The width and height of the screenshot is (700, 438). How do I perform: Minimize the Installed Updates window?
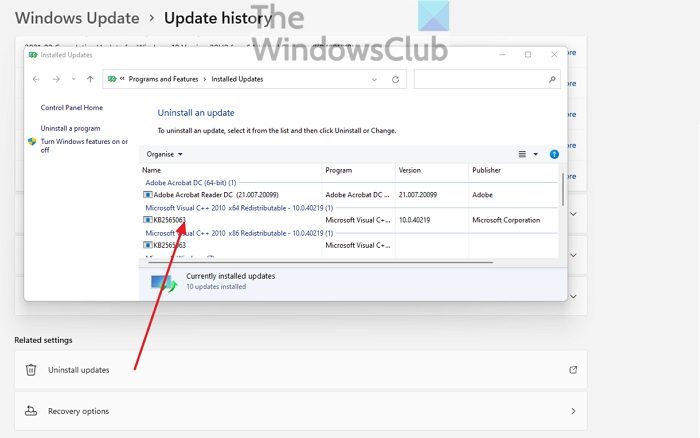pyautogui.click(x=502, y=54)
